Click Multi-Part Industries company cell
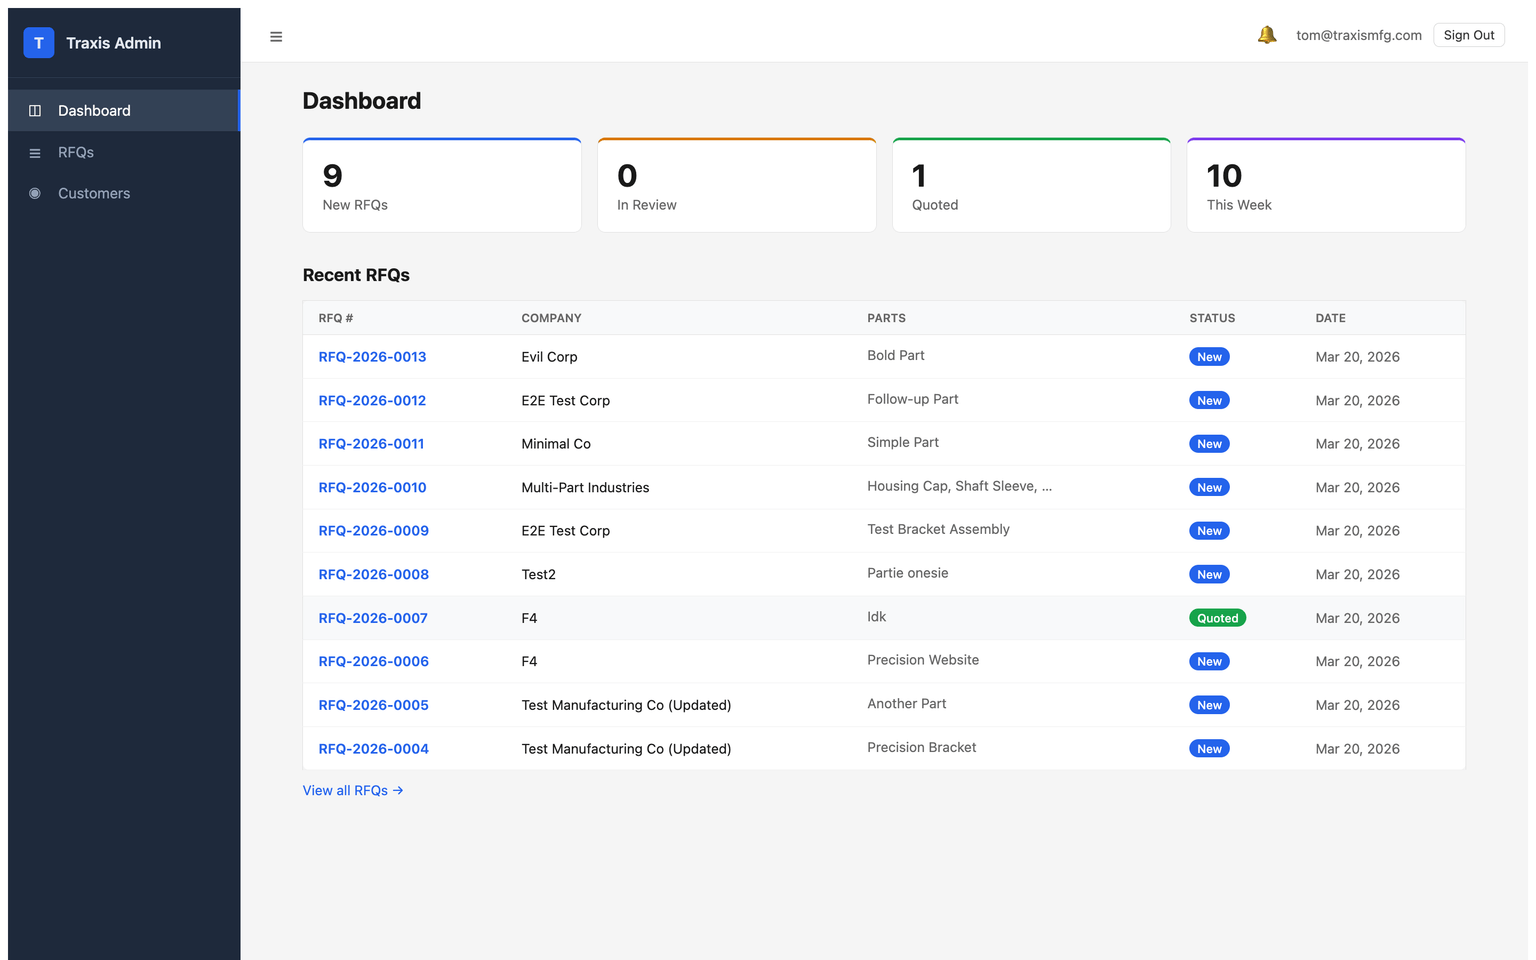Image resolution: width=1536 pixels, height=960 pixels. [585, 488]
